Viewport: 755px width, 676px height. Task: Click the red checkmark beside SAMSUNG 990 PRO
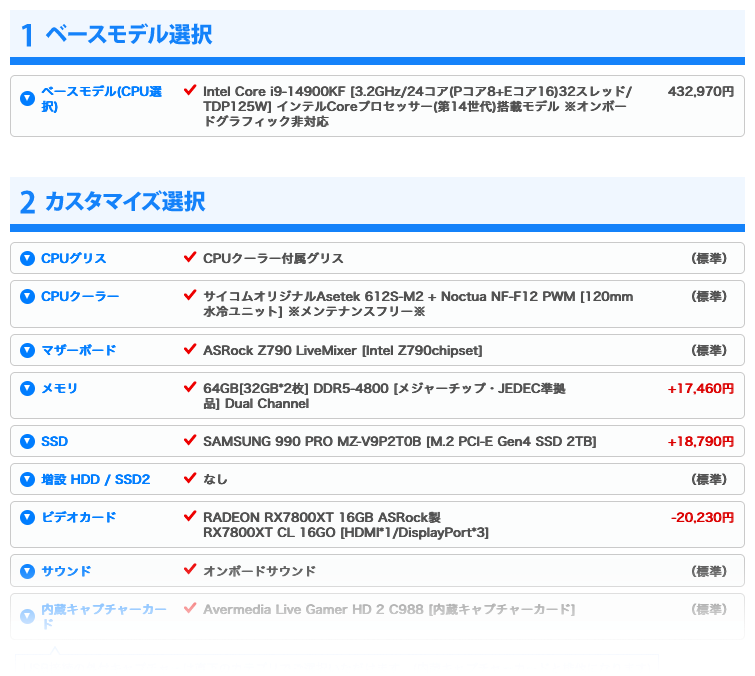(x=190, y=440)
